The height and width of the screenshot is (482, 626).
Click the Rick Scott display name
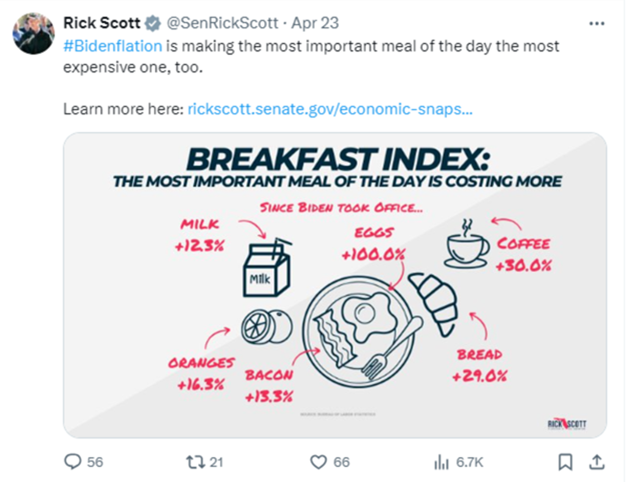tap(102, 23)
